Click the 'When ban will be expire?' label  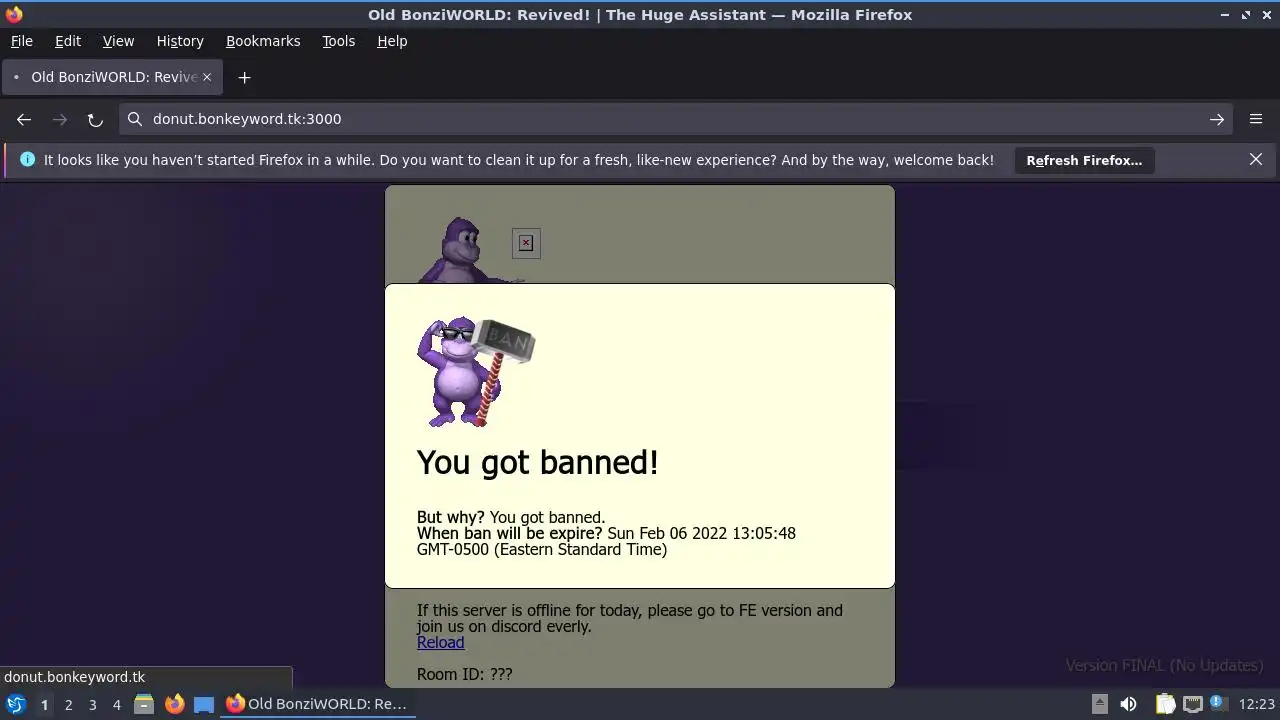pyautogui.click(x=510, y=533)
